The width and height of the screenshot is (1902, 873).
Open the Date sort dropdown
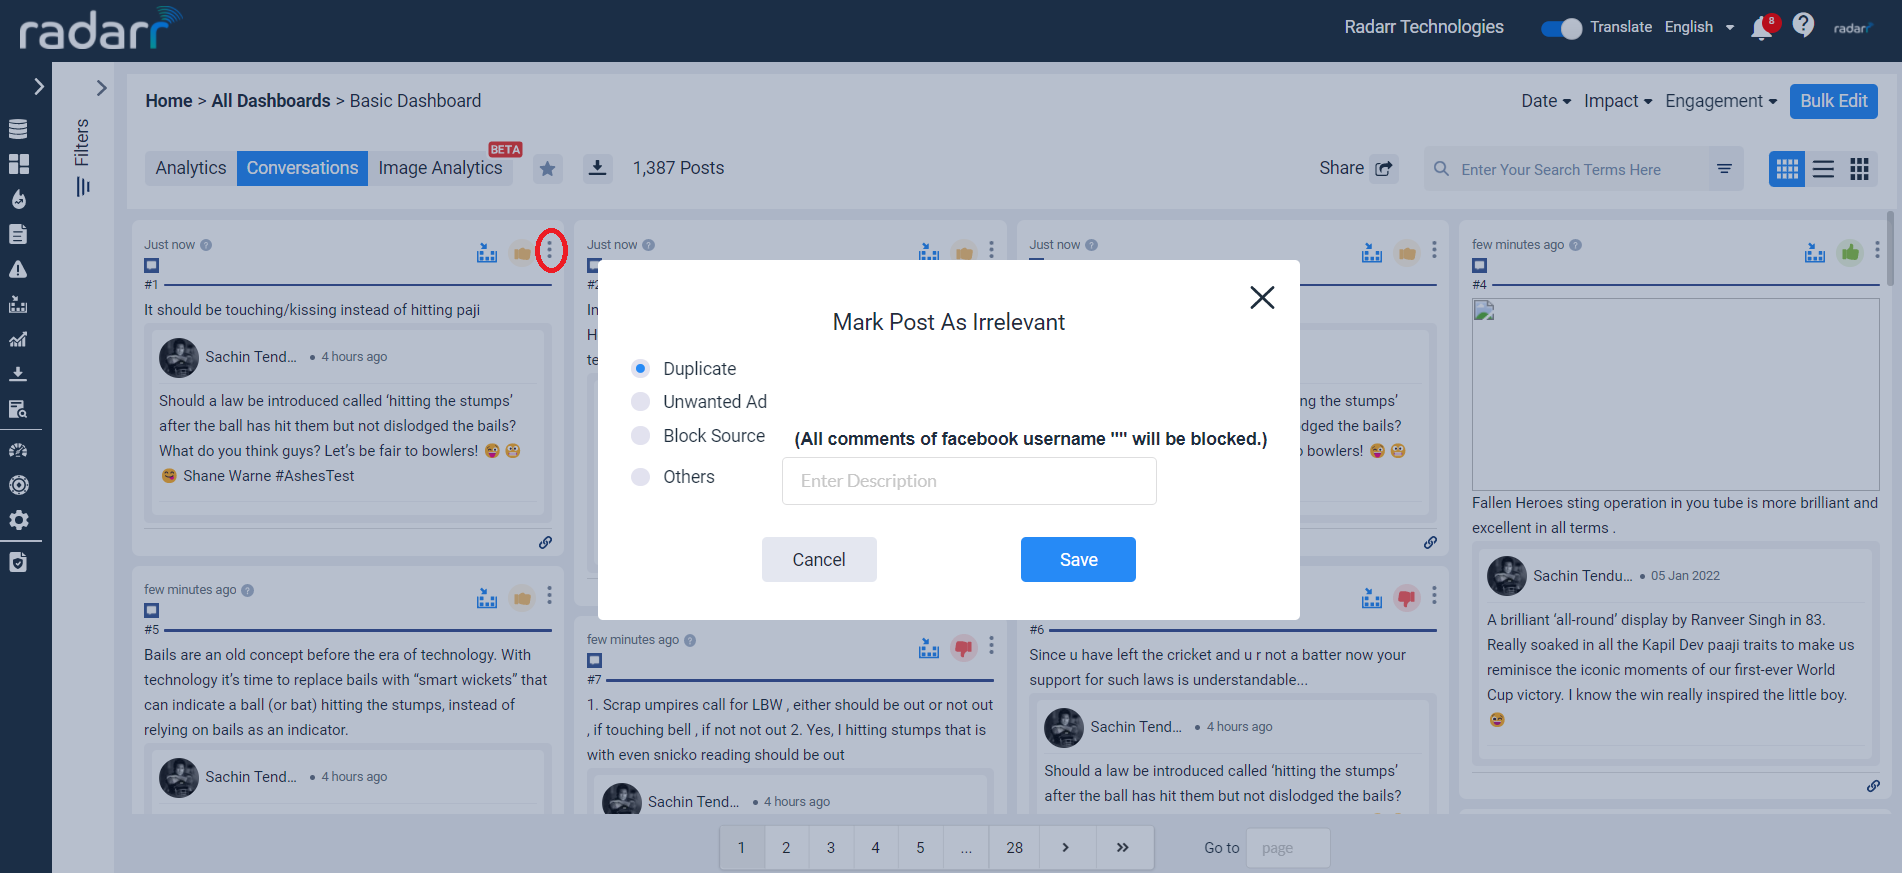point(1546,101)
